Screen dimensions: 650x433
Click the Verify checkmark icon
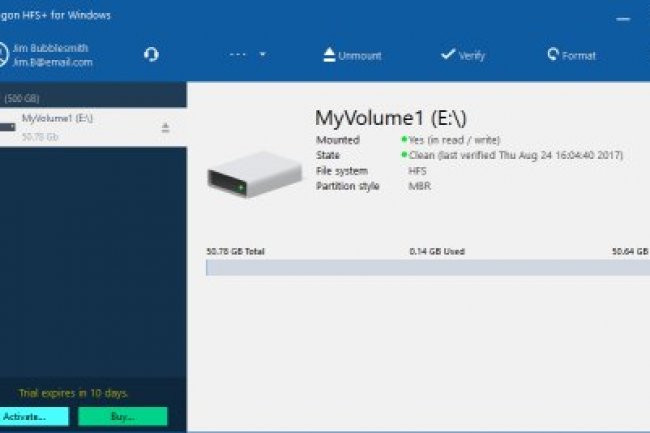pyautogui.click(x=448, y=55)
